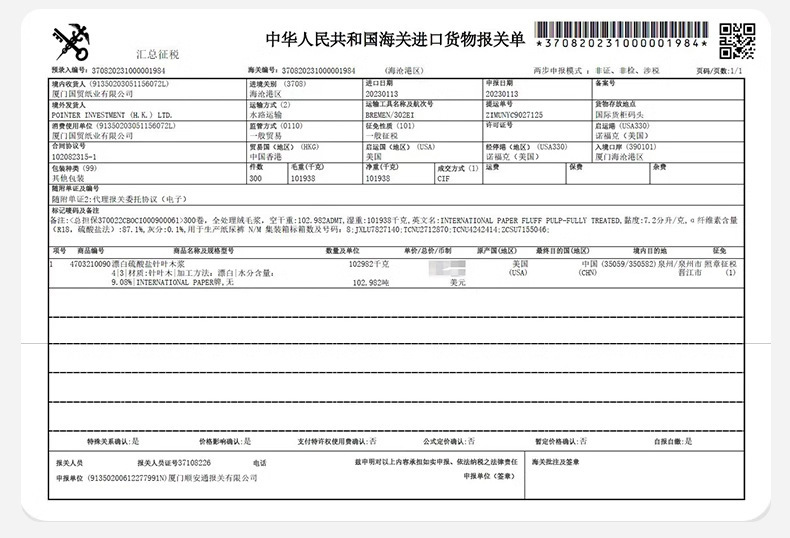Select commodity code 4703210090
The width and height of the screenshot is (790, 538).
(90, 263)
